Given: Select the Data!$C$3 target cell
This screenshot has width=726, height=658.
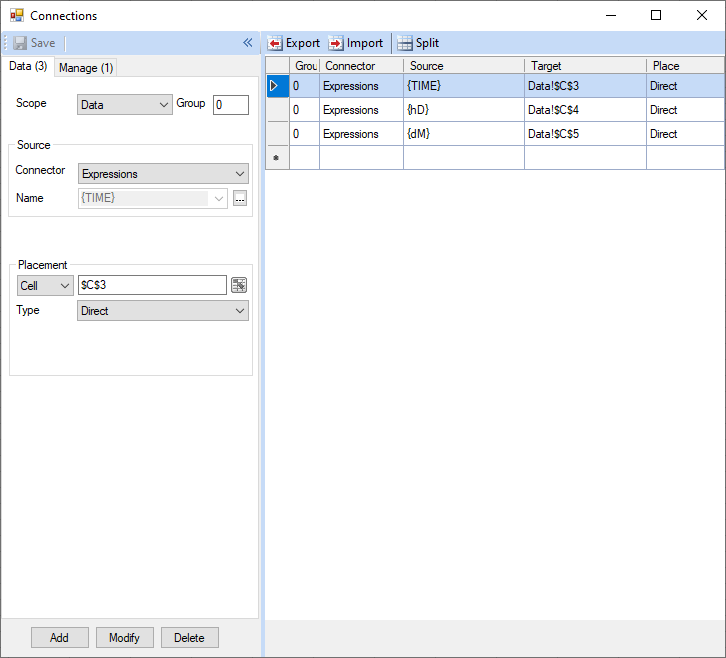Looking at the screenshot, I should click(585, 86).
